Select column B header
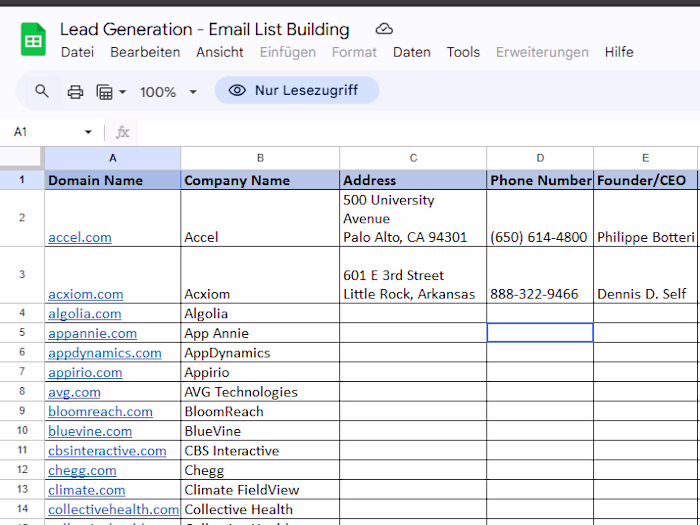This screenshot has width=700, height=525. coord(260,158)
